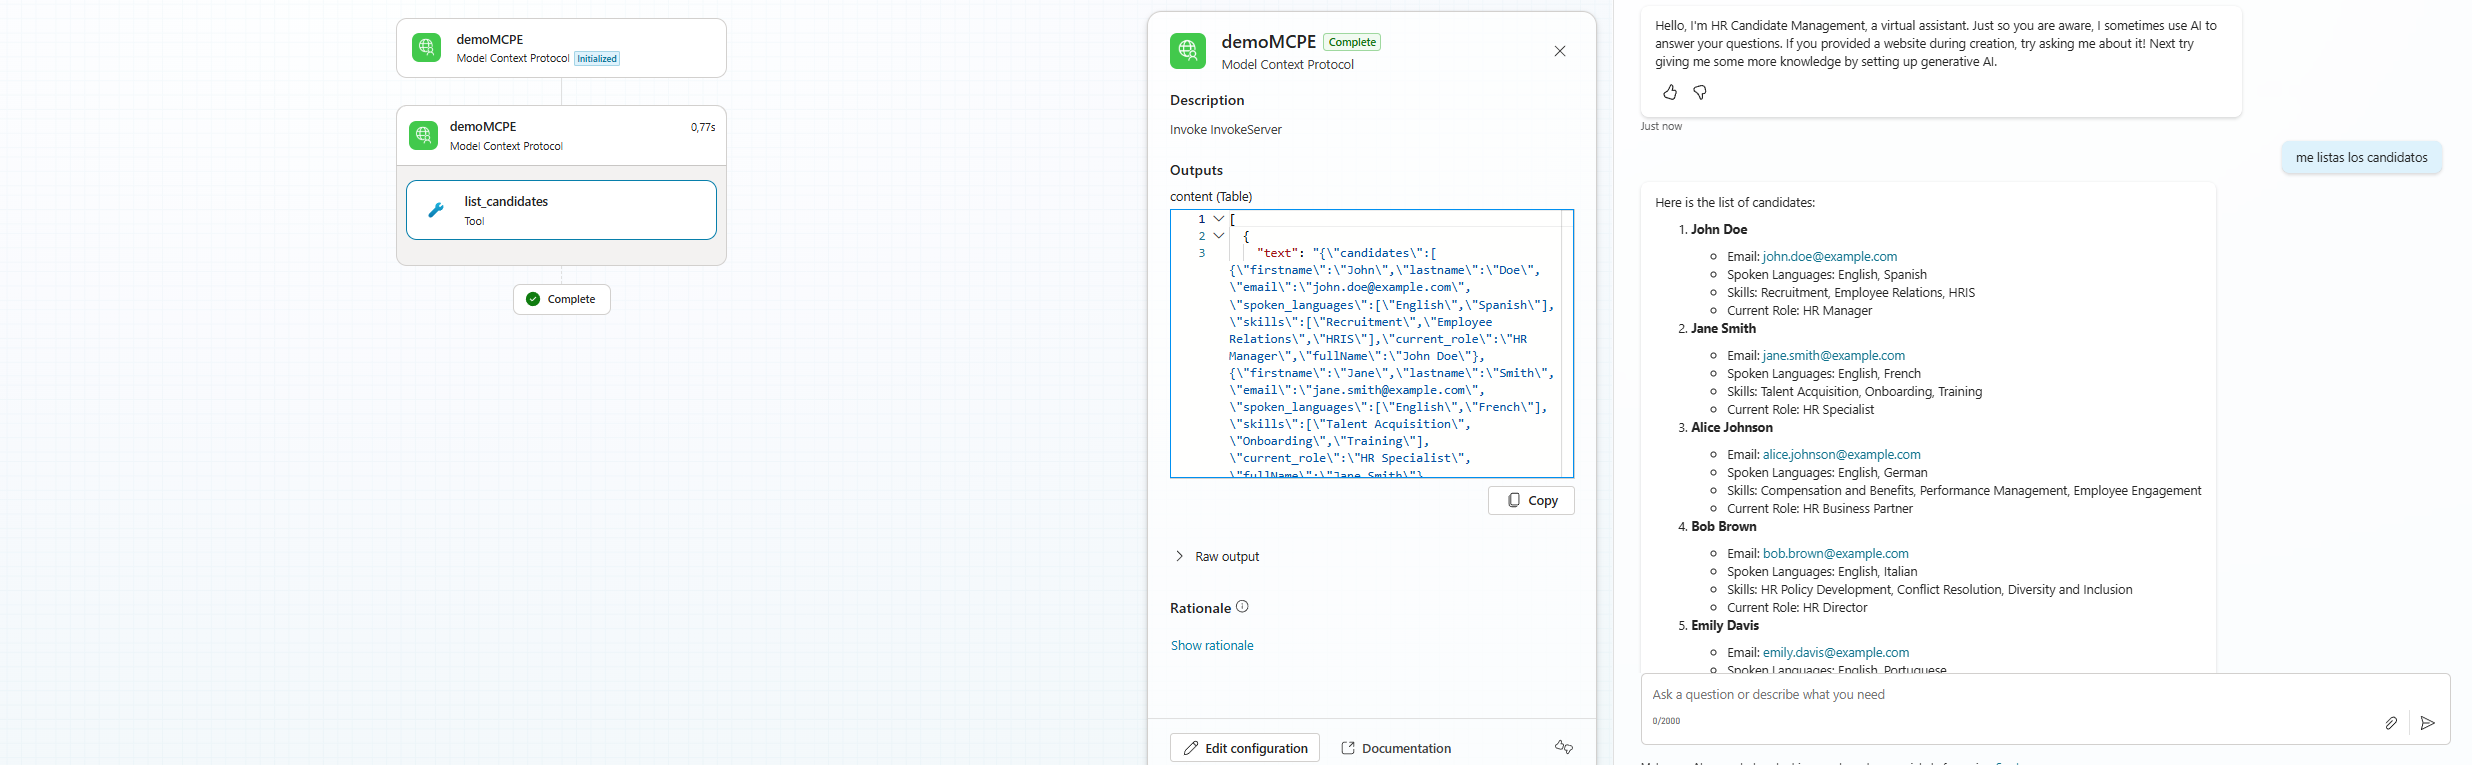Click the Show rationale link
Screen dimensions: 2472x765
click(1212, 646)
